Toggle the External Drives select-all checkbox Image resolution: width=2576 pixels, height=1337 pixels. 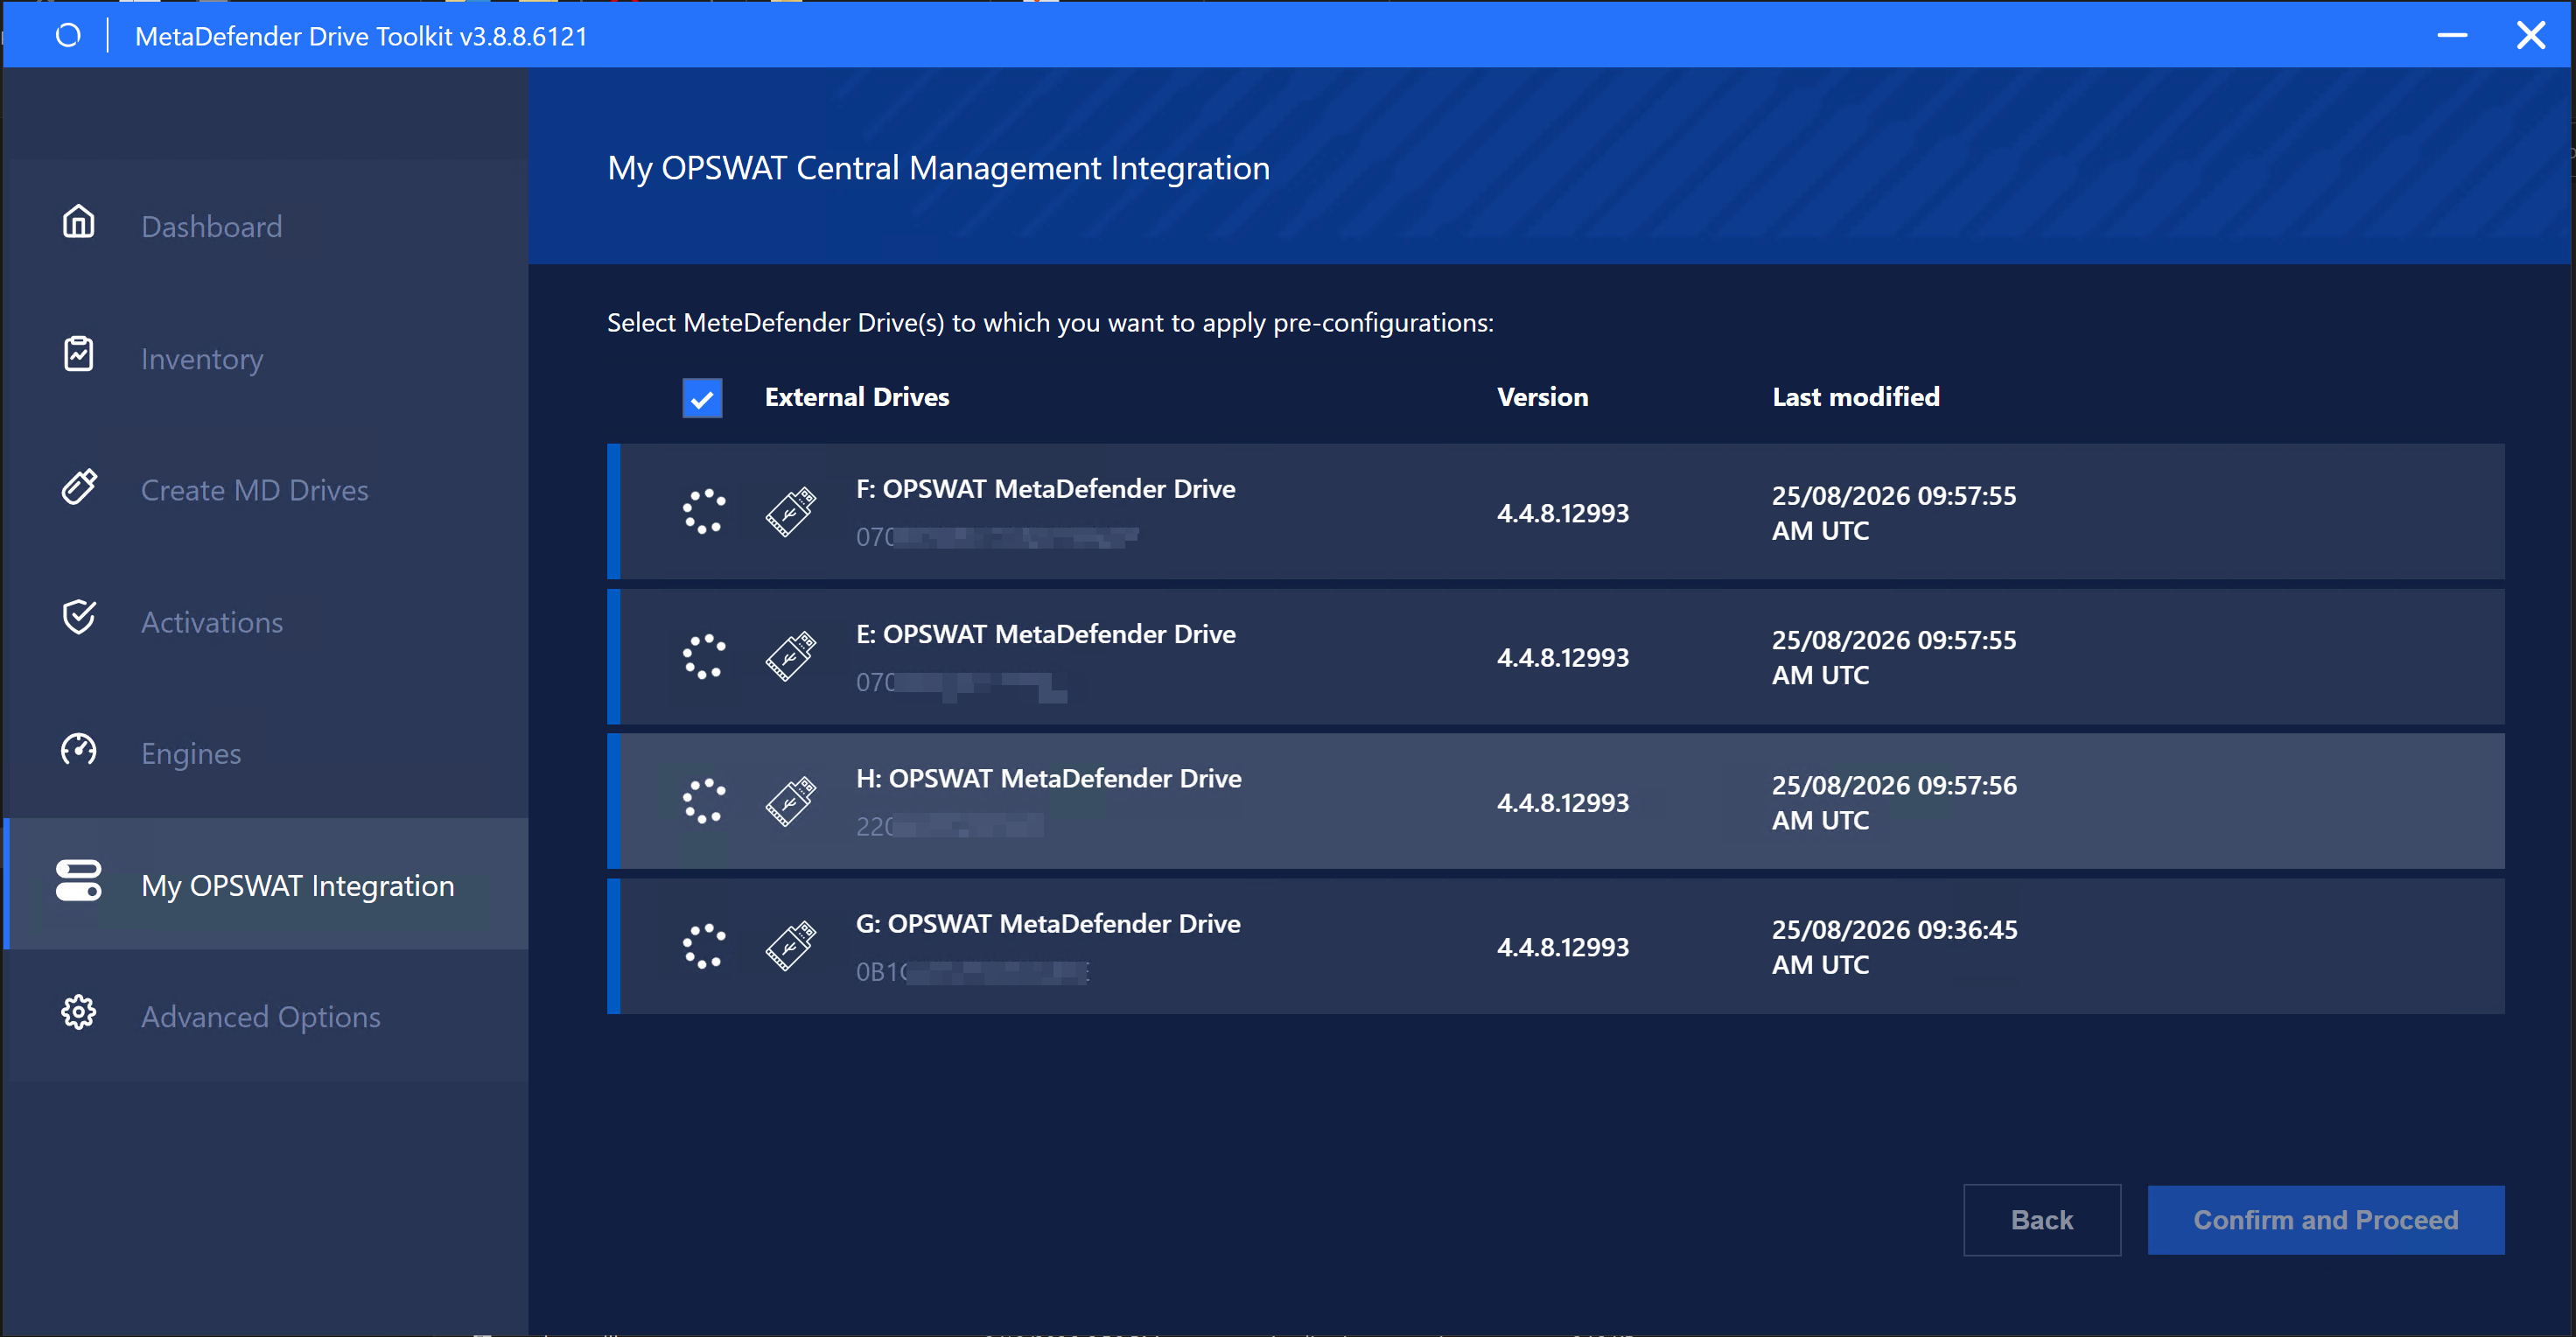pyautogui.click(x=702, y=398)
